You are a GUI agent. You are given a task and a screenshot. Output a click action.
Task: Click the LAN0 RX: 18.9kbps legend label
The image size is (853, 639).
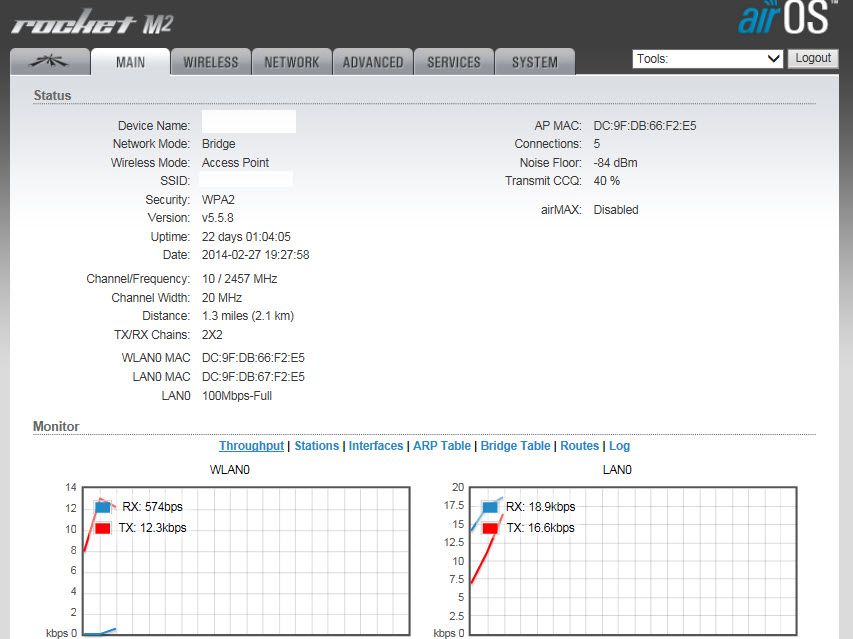[540, 507]
